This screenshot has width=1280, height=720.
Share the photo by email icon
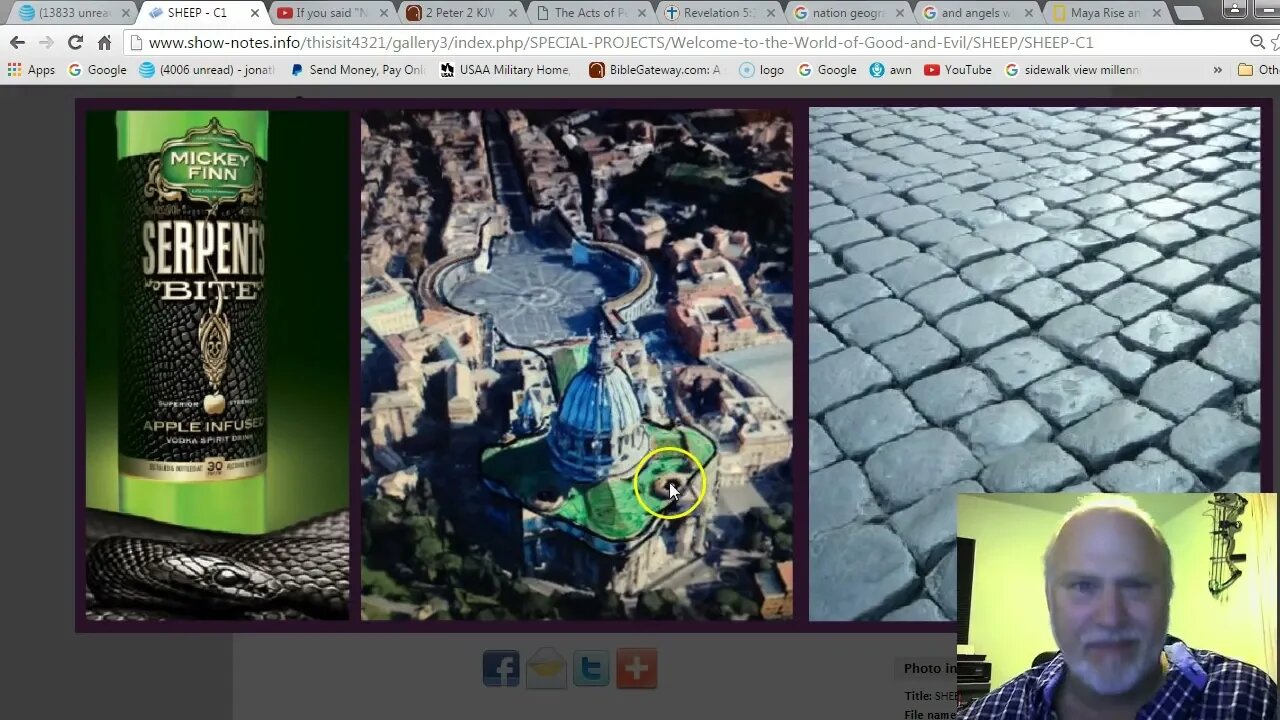[x=546, y=668]
